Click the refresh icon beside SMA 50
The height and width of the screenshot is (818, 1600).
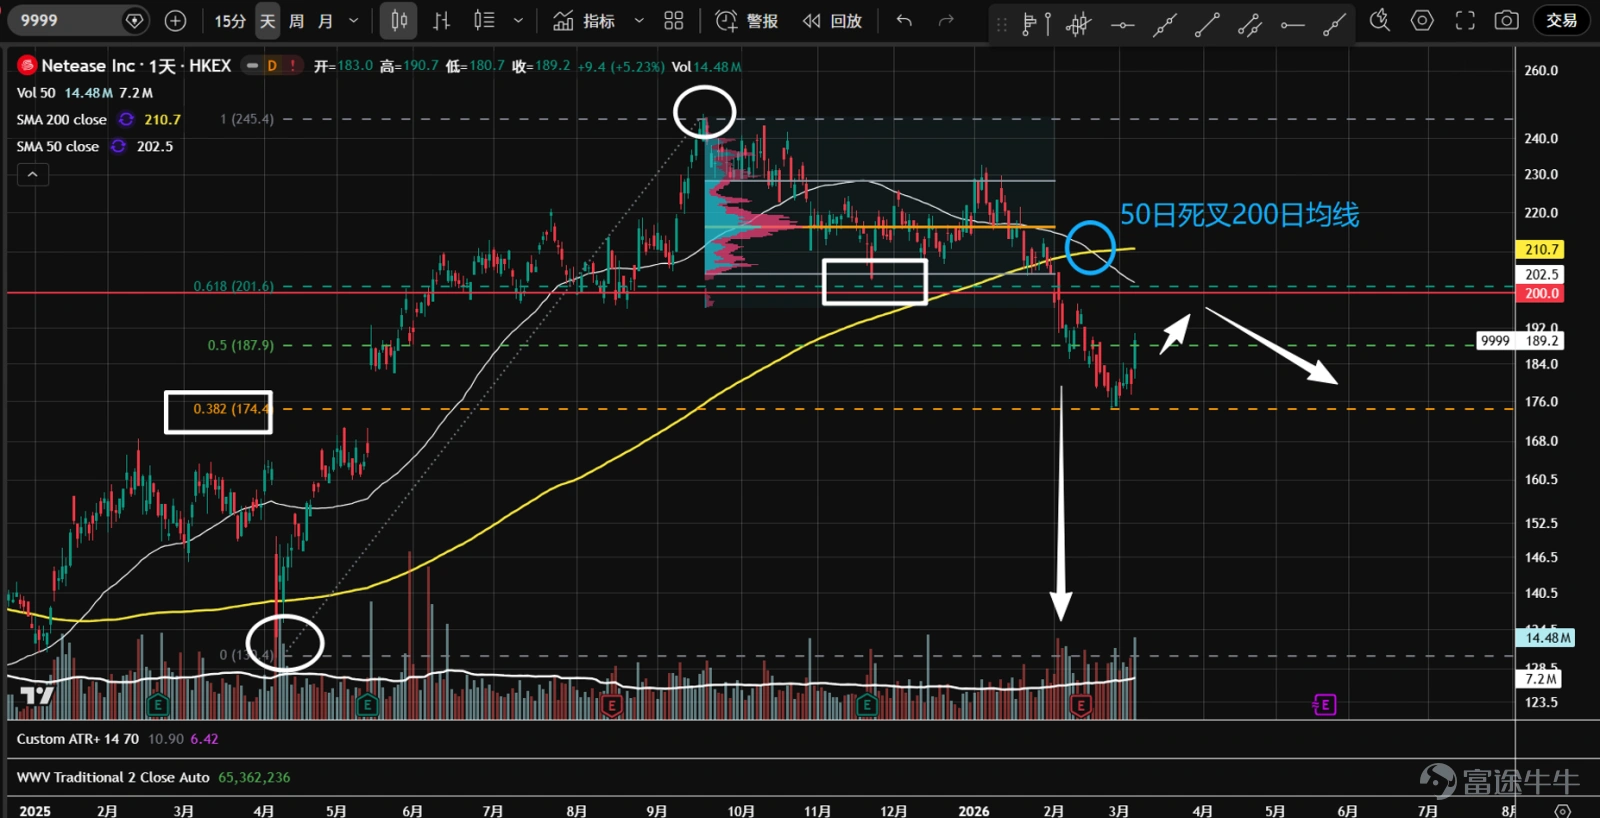[x=118, y=147]
